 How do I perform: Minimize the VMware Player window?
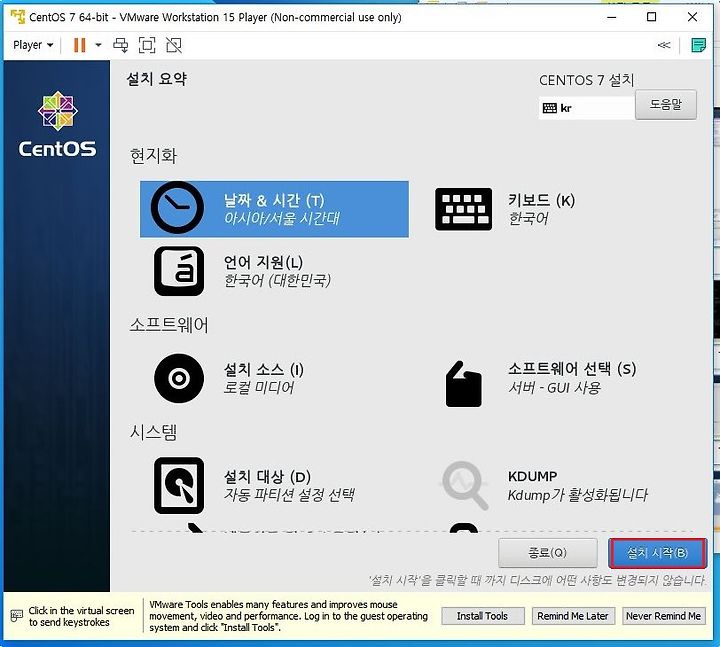611,17
